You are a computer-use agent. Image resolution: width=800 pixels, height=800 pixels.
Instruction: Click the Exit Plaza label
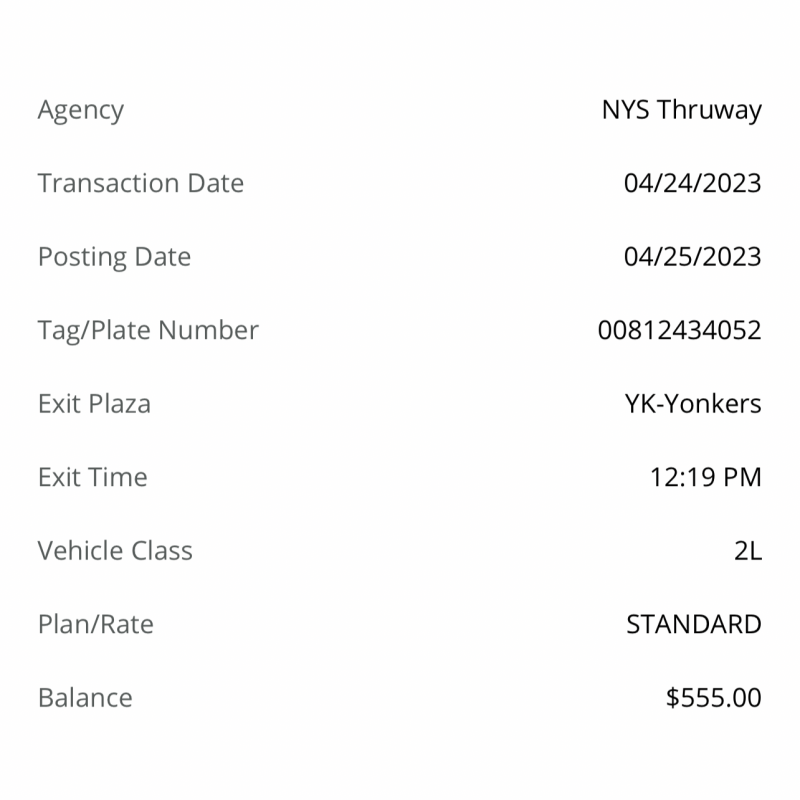(x=94, y=404)
